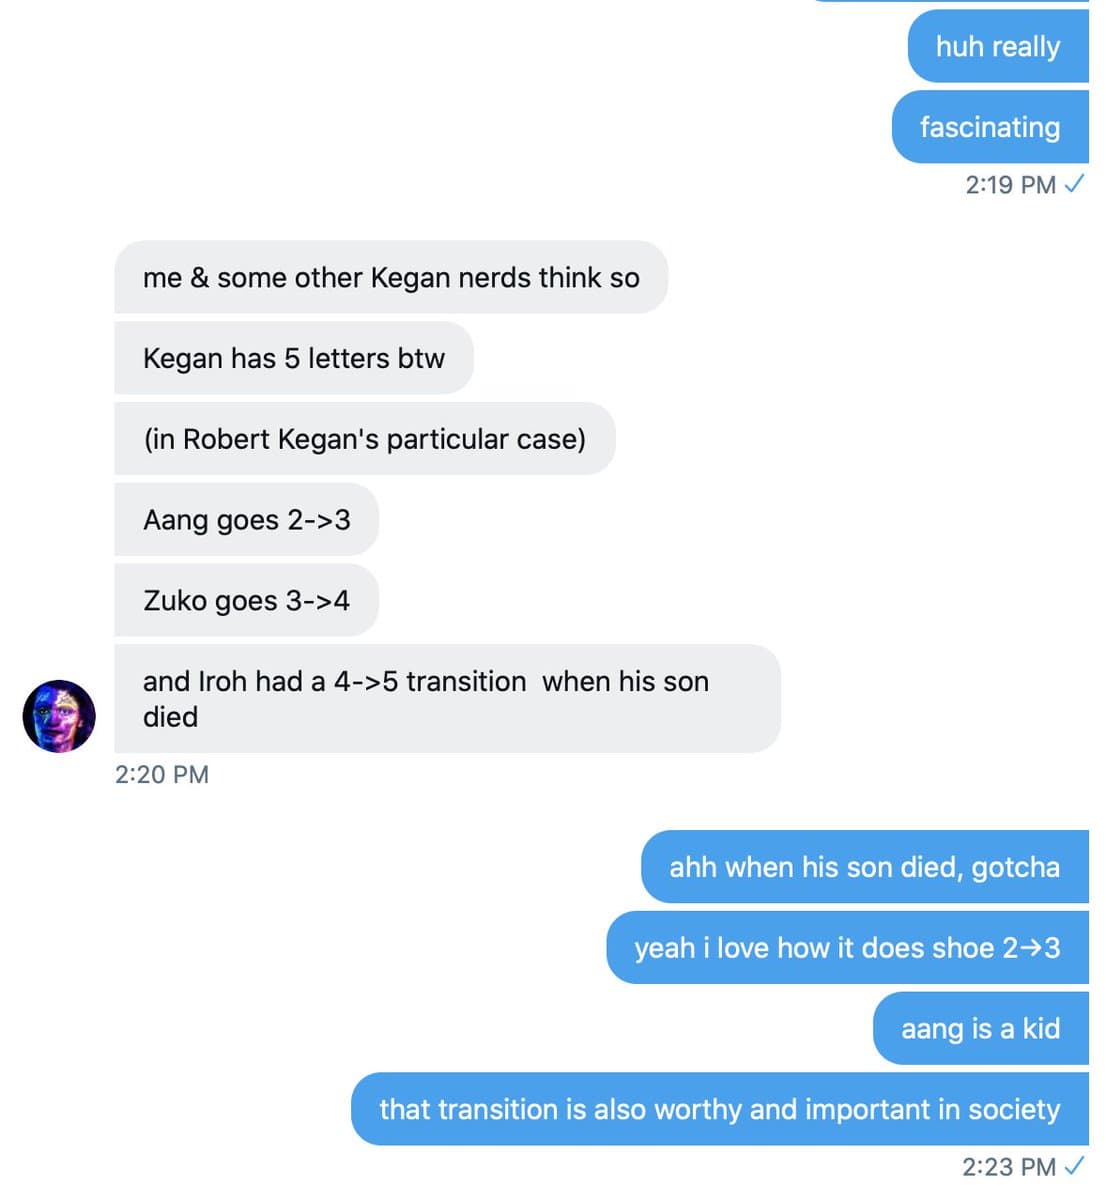Select the 'fascinating' message bubble
Viewport: 1106px width, 1200px height.
tap(990, 127)
